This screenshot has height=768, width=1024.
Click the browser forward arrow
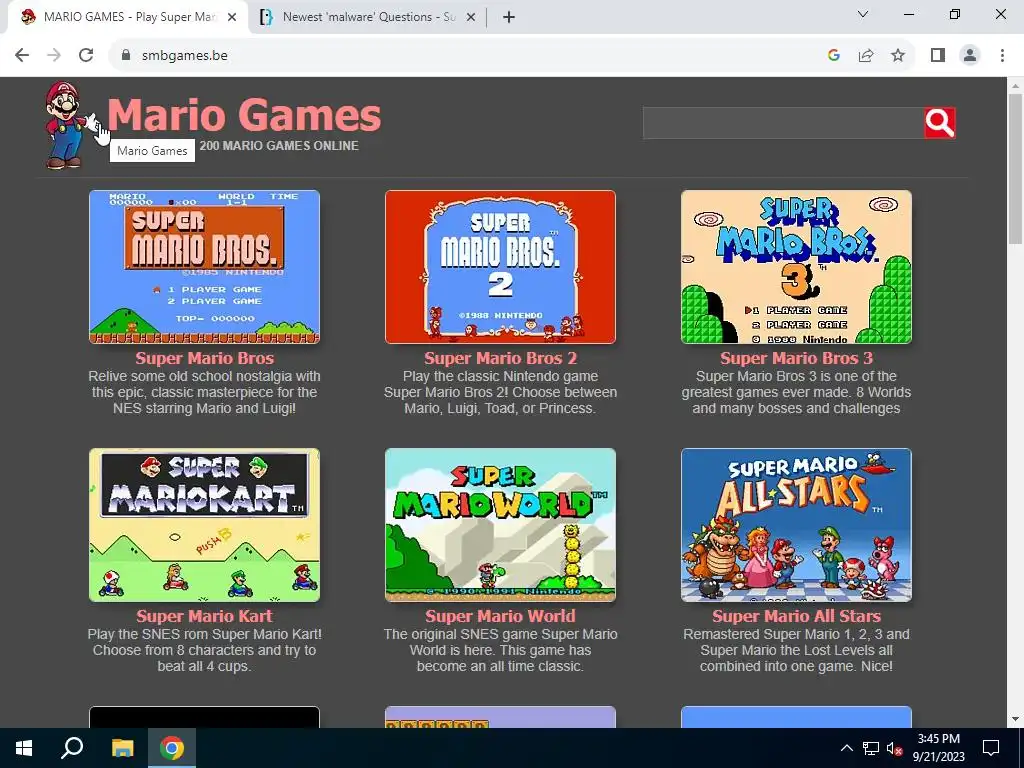coord(54,56)
